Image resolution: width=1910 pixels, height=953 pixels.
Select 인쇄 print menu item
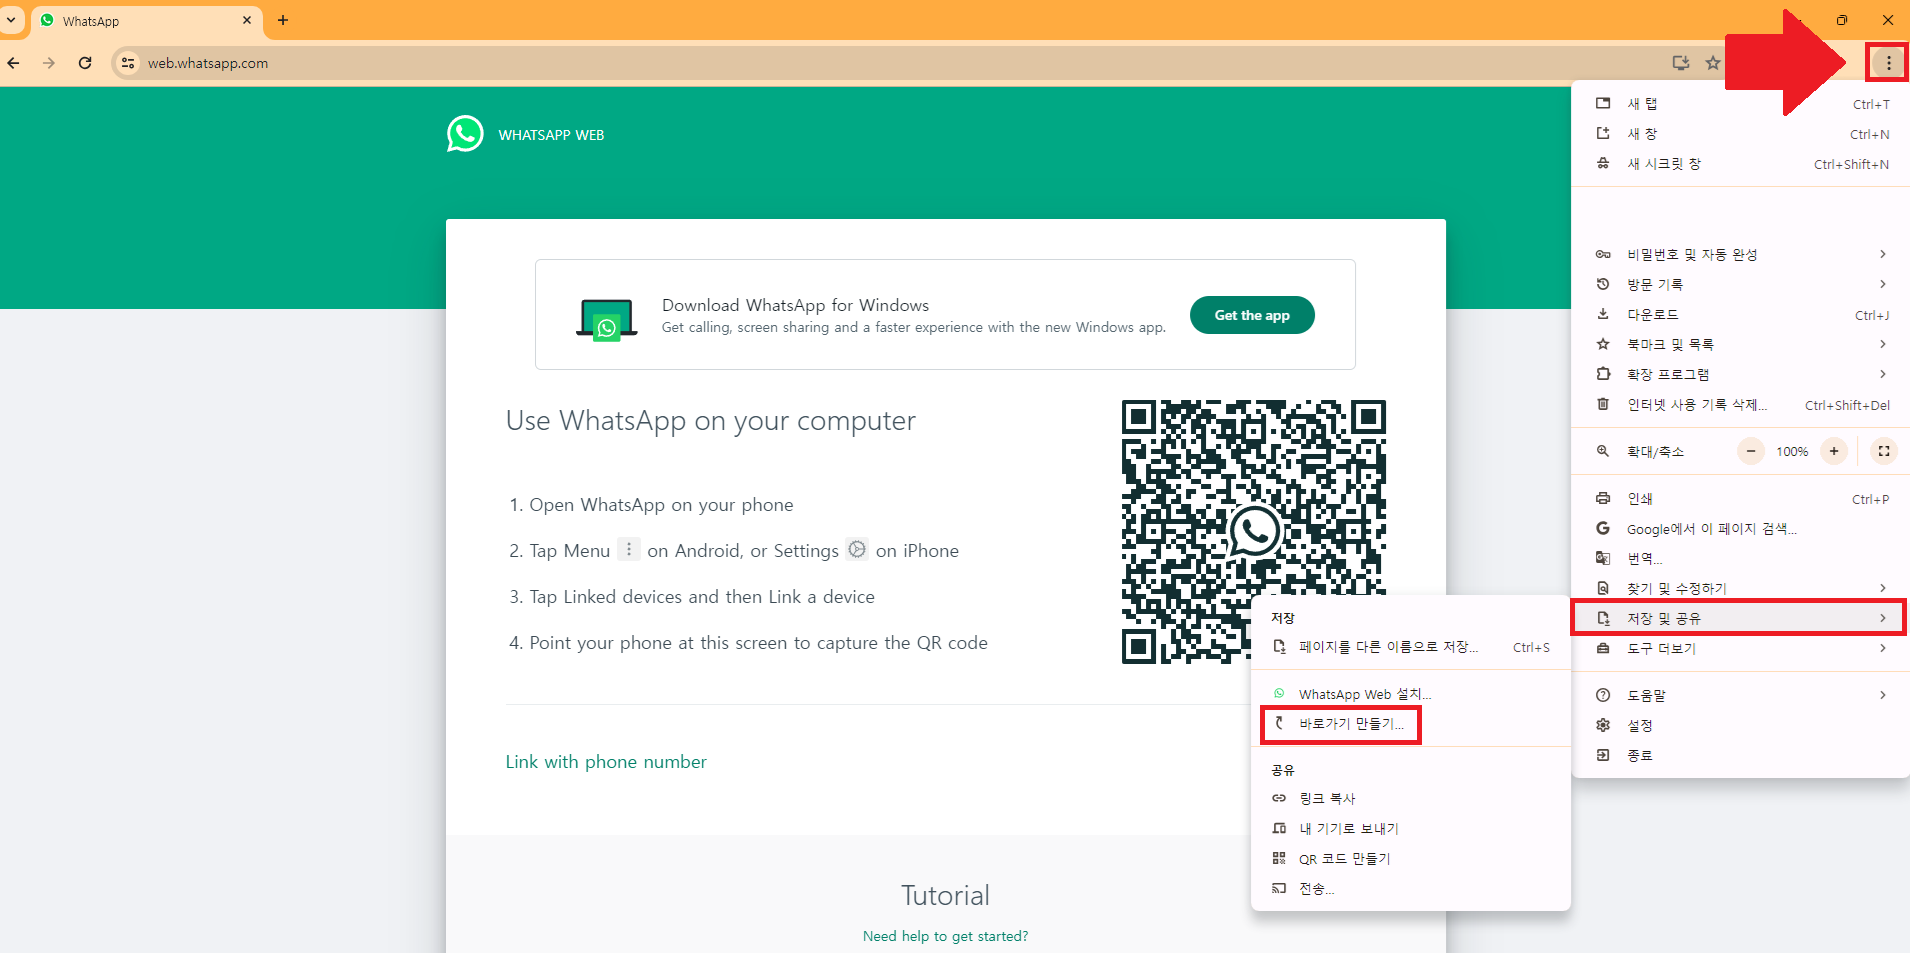coord(1741,498)
